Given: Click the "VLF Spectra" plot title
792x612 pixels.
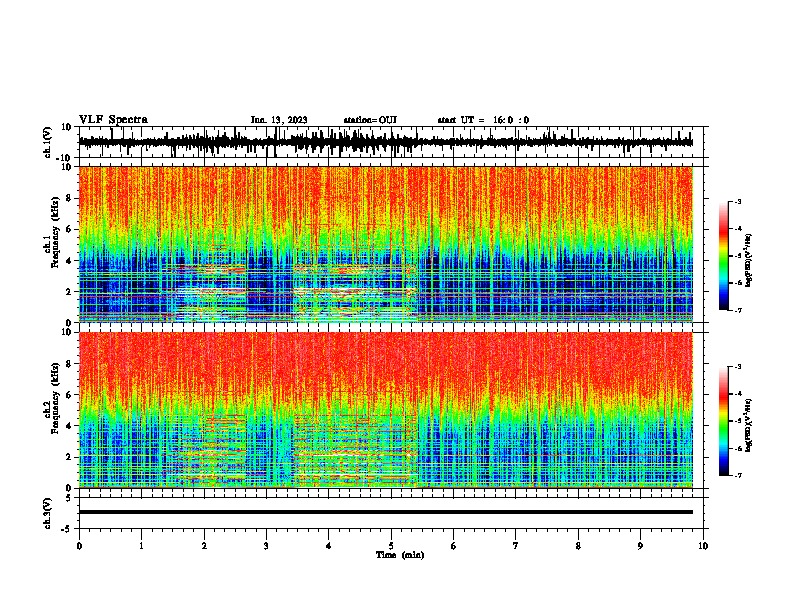Looking at the screenshot, I should pyautogui.click(x=113, y=120).
